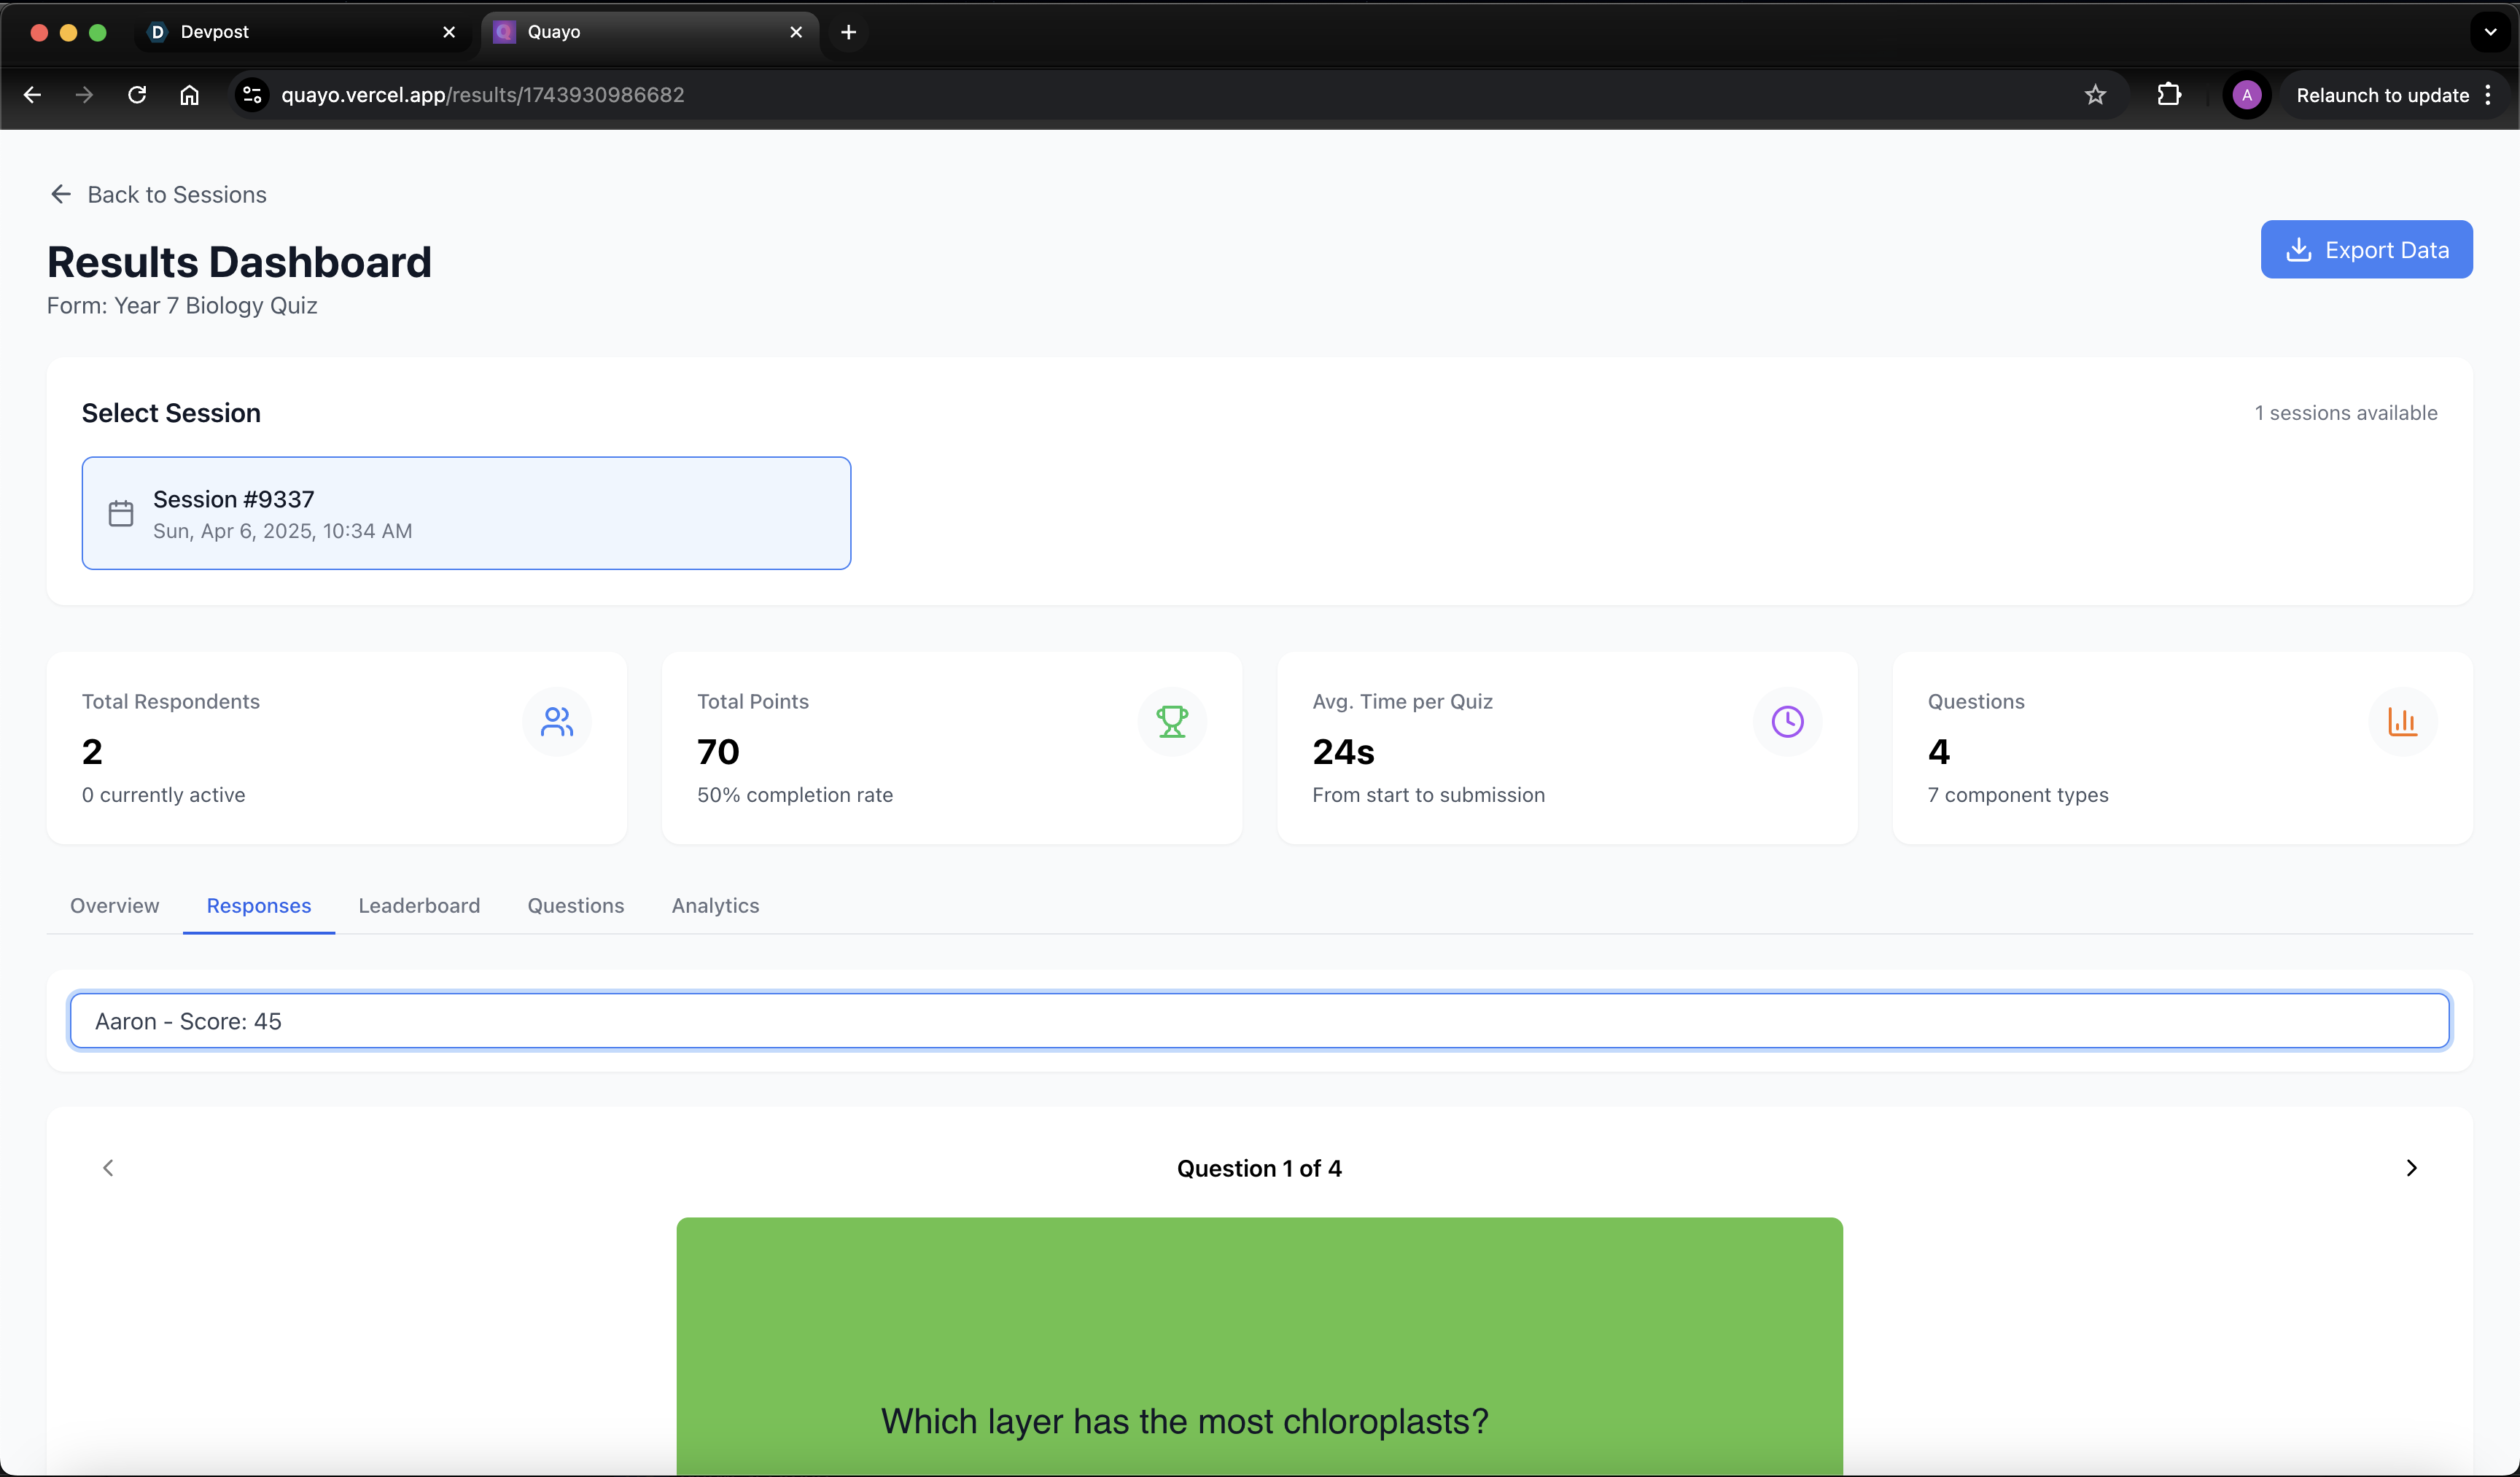Open the browser extensions puzzle icon
The height and width of the screenshot is (1477, 2520).
click(2168, 95)
